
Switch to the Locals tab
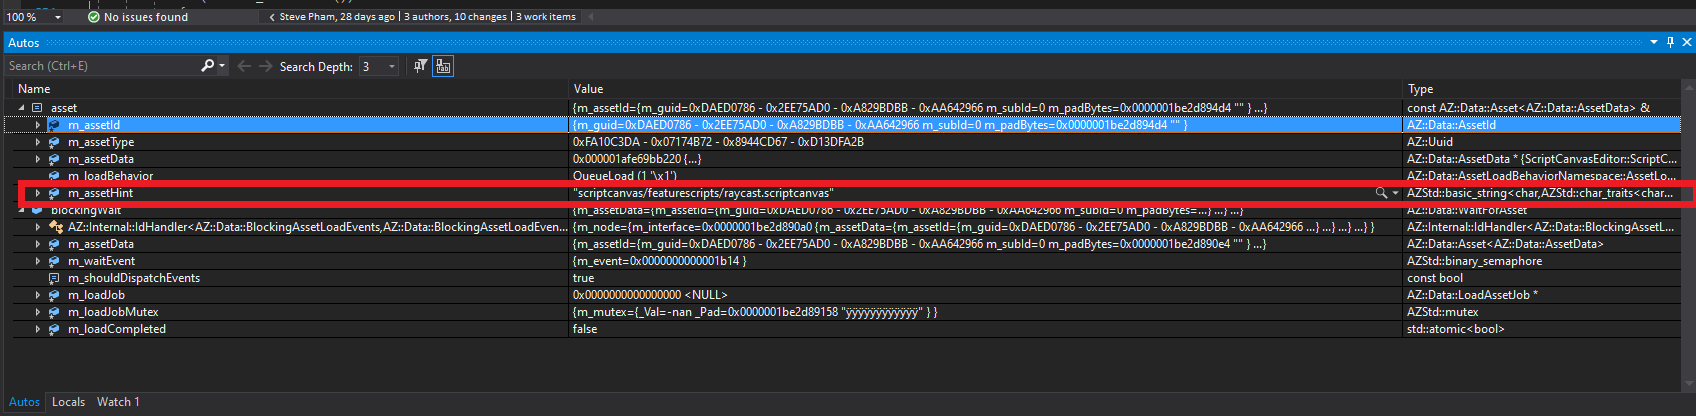pos(68,402)
